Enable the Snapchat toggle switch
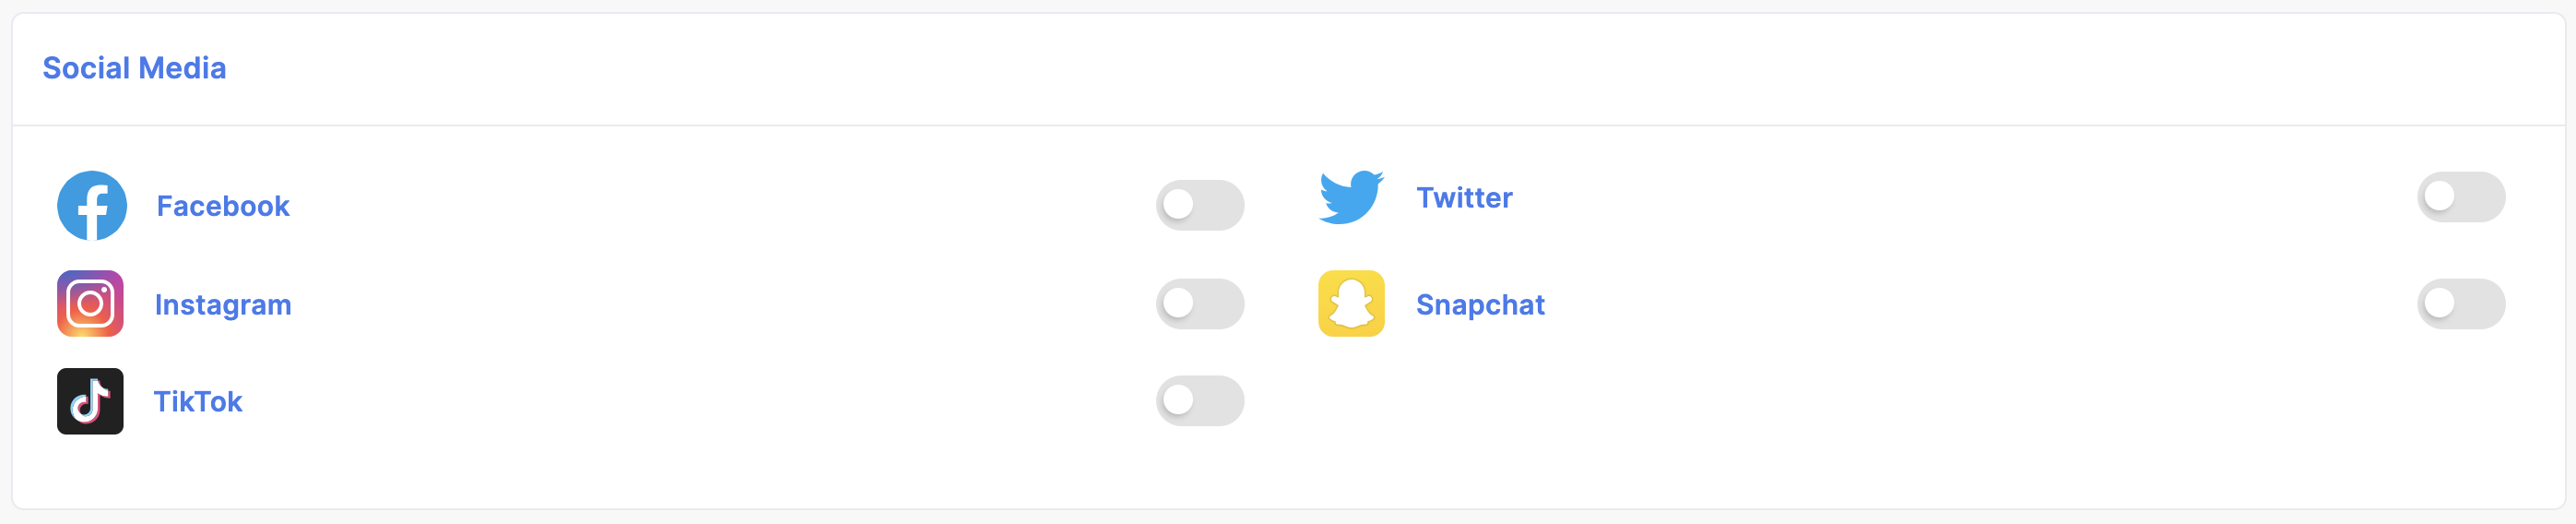The height and width of the screenshot is (524, 2576). 2461,303
